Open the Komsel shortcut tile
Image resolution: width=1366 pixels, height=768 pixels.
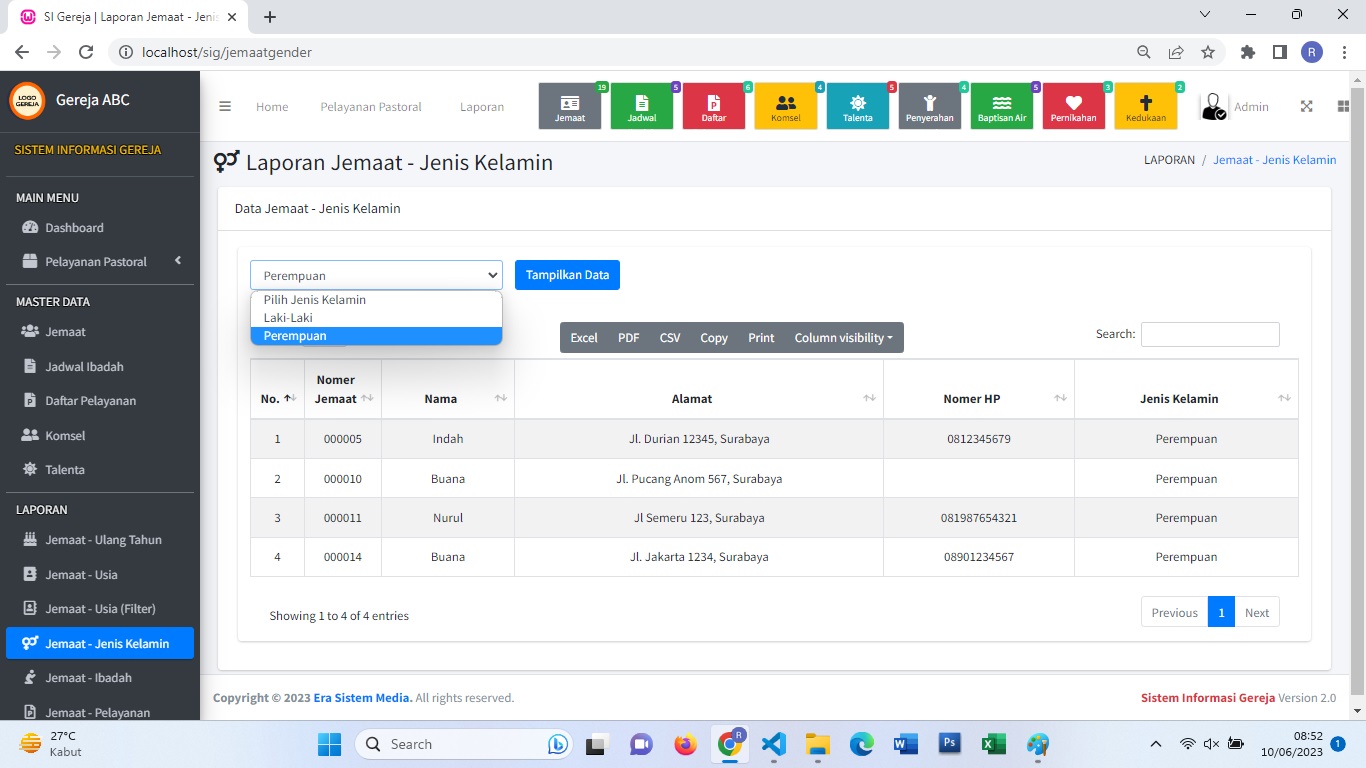tap(786, 106)
